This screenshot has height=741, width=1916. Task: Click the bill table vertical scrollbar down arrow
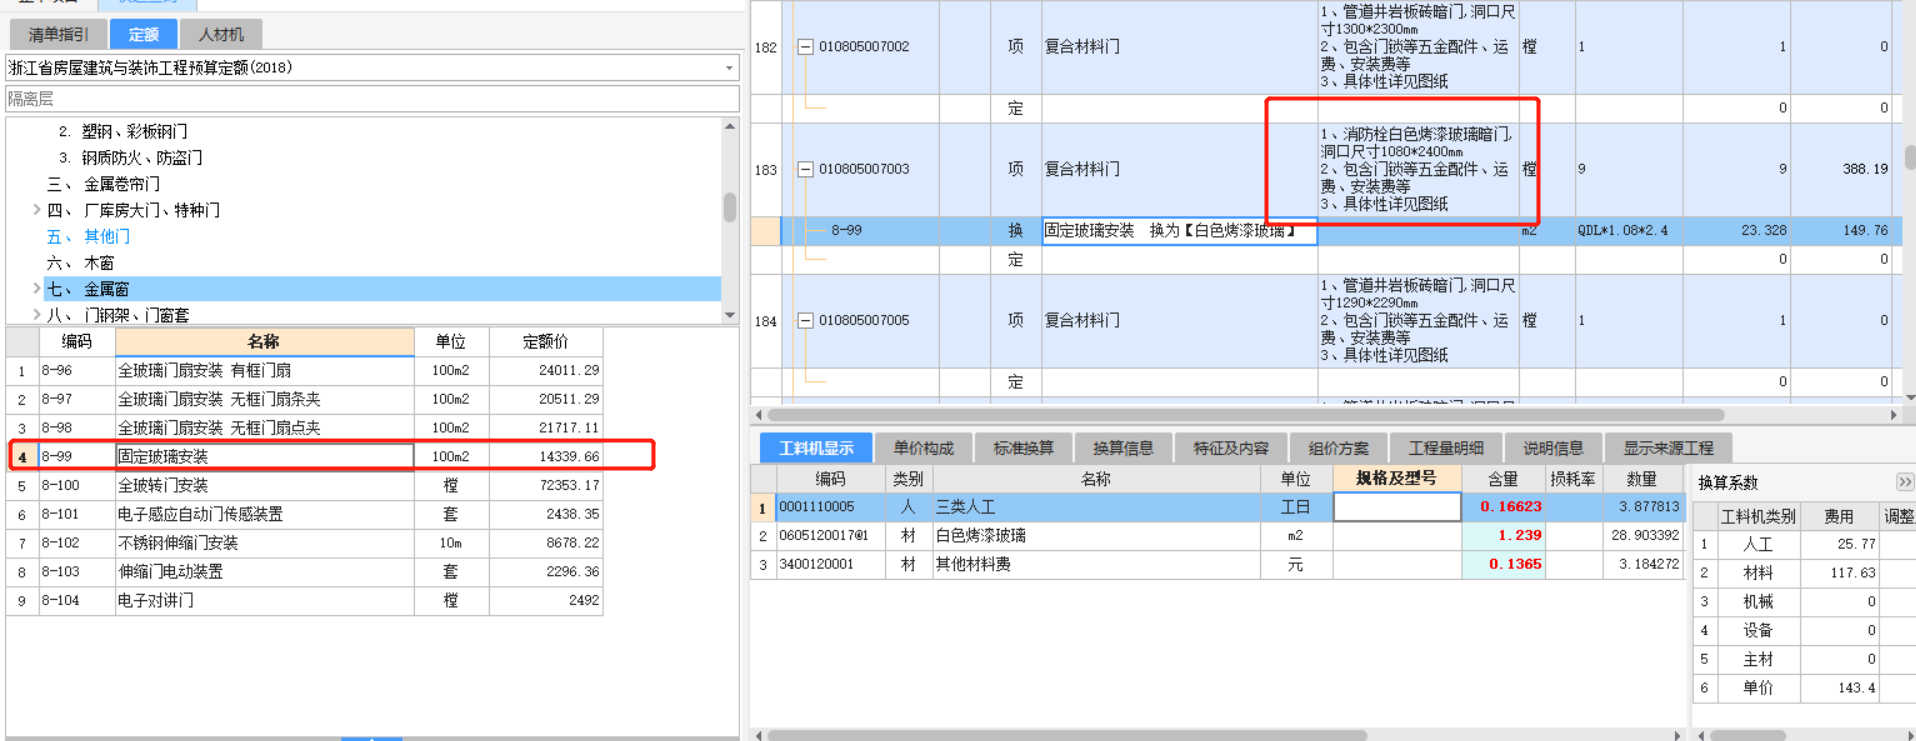(1910, 397)
